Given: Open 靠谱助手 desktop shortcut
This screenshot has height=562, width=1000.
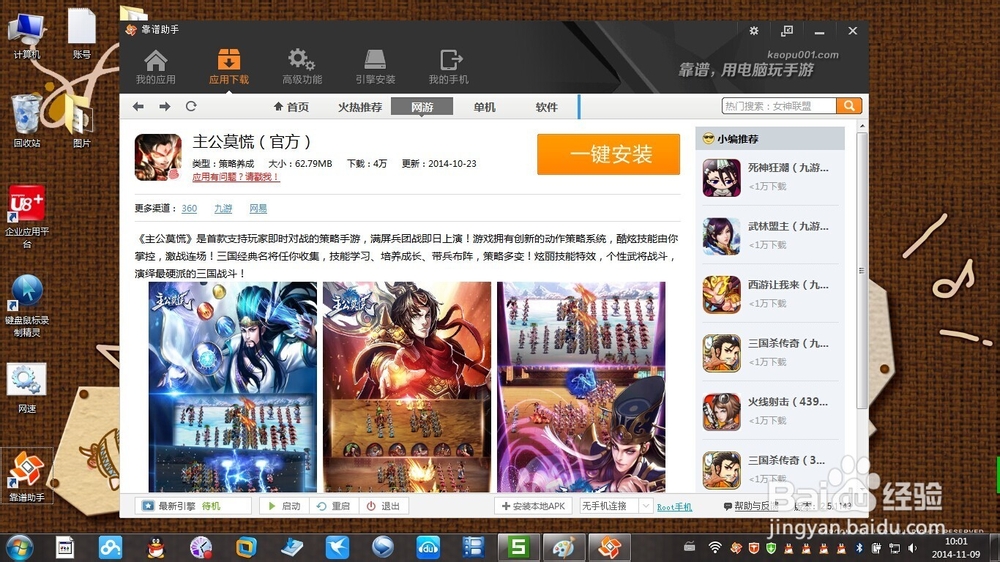Looking at the screenshot, I should [x=27, y=475].
